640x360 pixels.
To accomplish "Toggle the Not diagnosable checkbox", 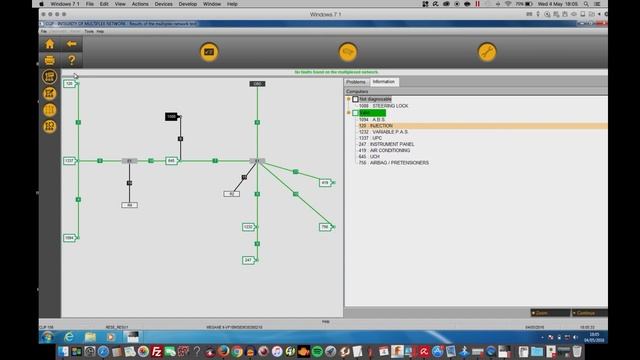I will tap(356, 99).
